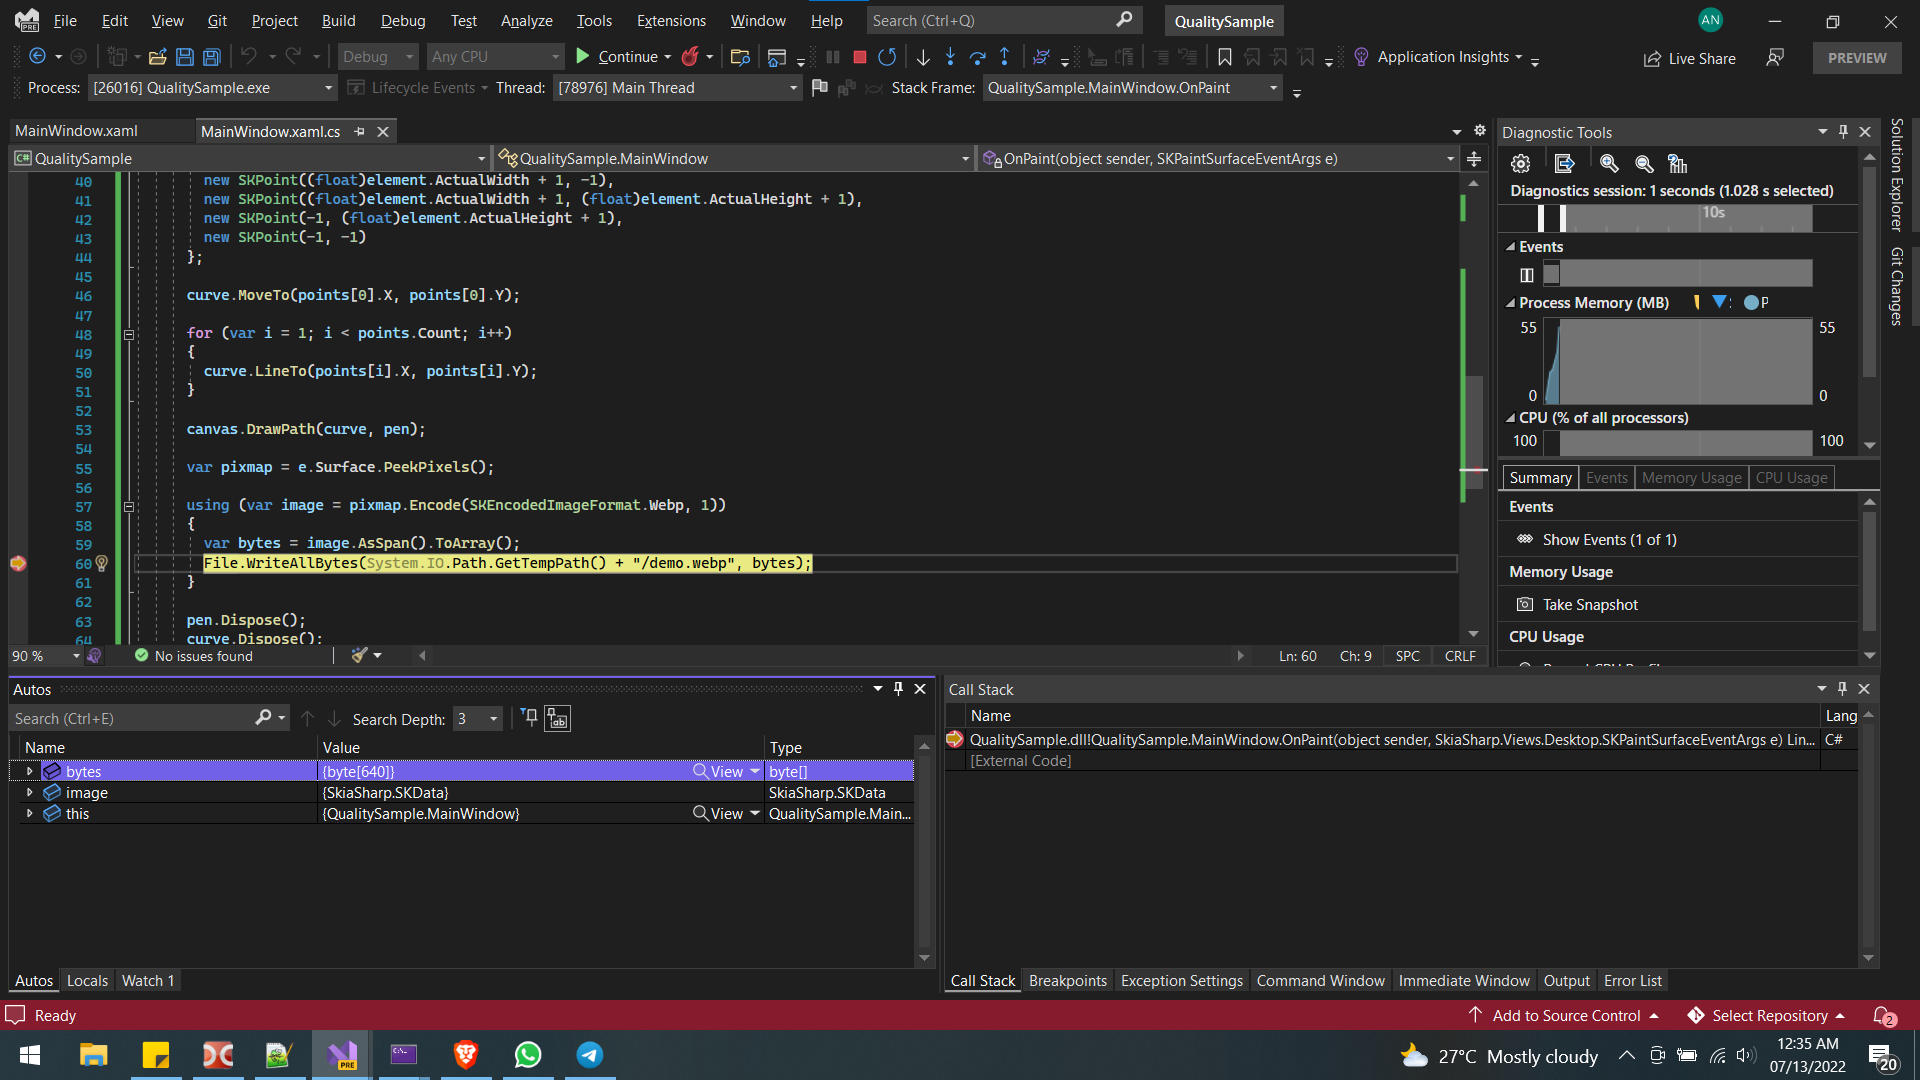Click Show Events (1 of 1)
This screenshot has width=1920, height=1080.
pyautogui.click(x=1608, y=539)
